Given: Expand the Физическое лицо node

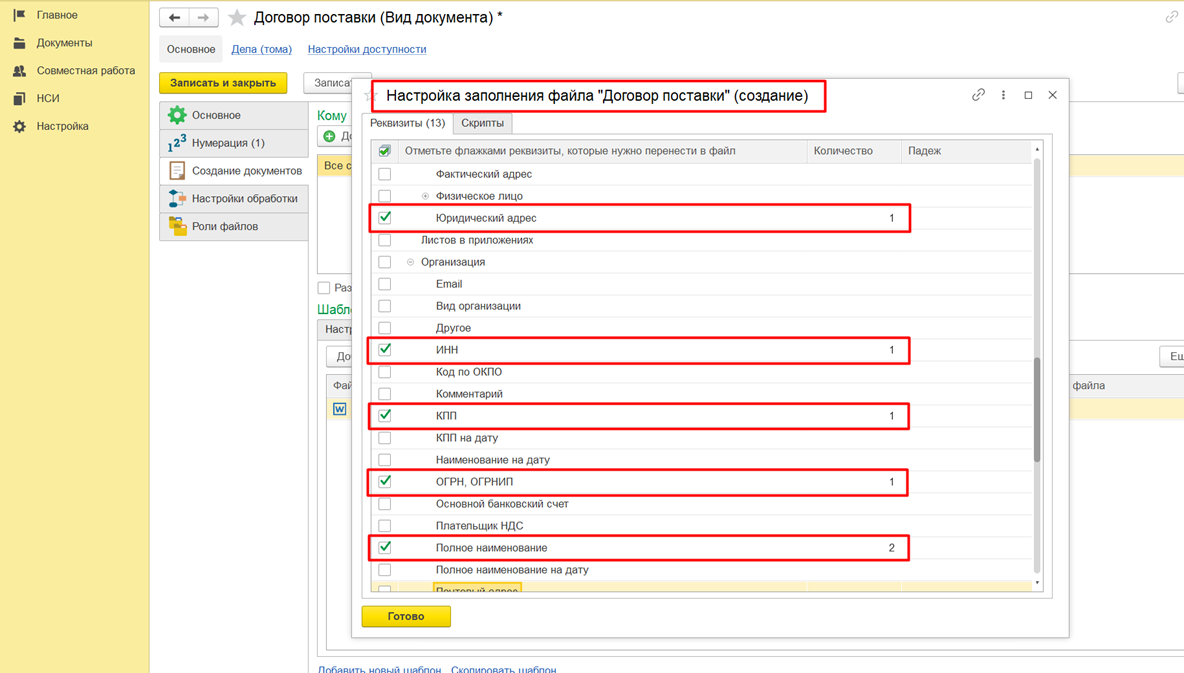Looking at the screenshot, I should coord(425,196).
